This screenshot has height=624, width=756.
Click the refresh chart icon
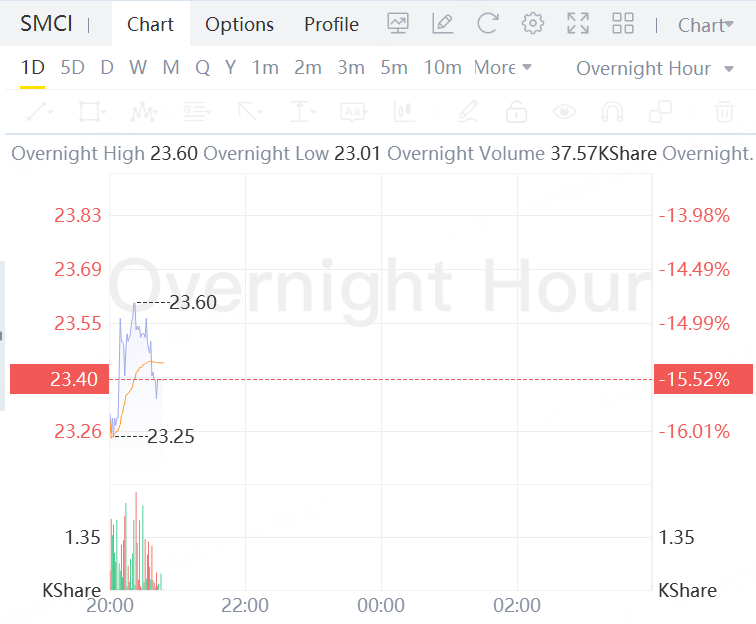[487, 23]
